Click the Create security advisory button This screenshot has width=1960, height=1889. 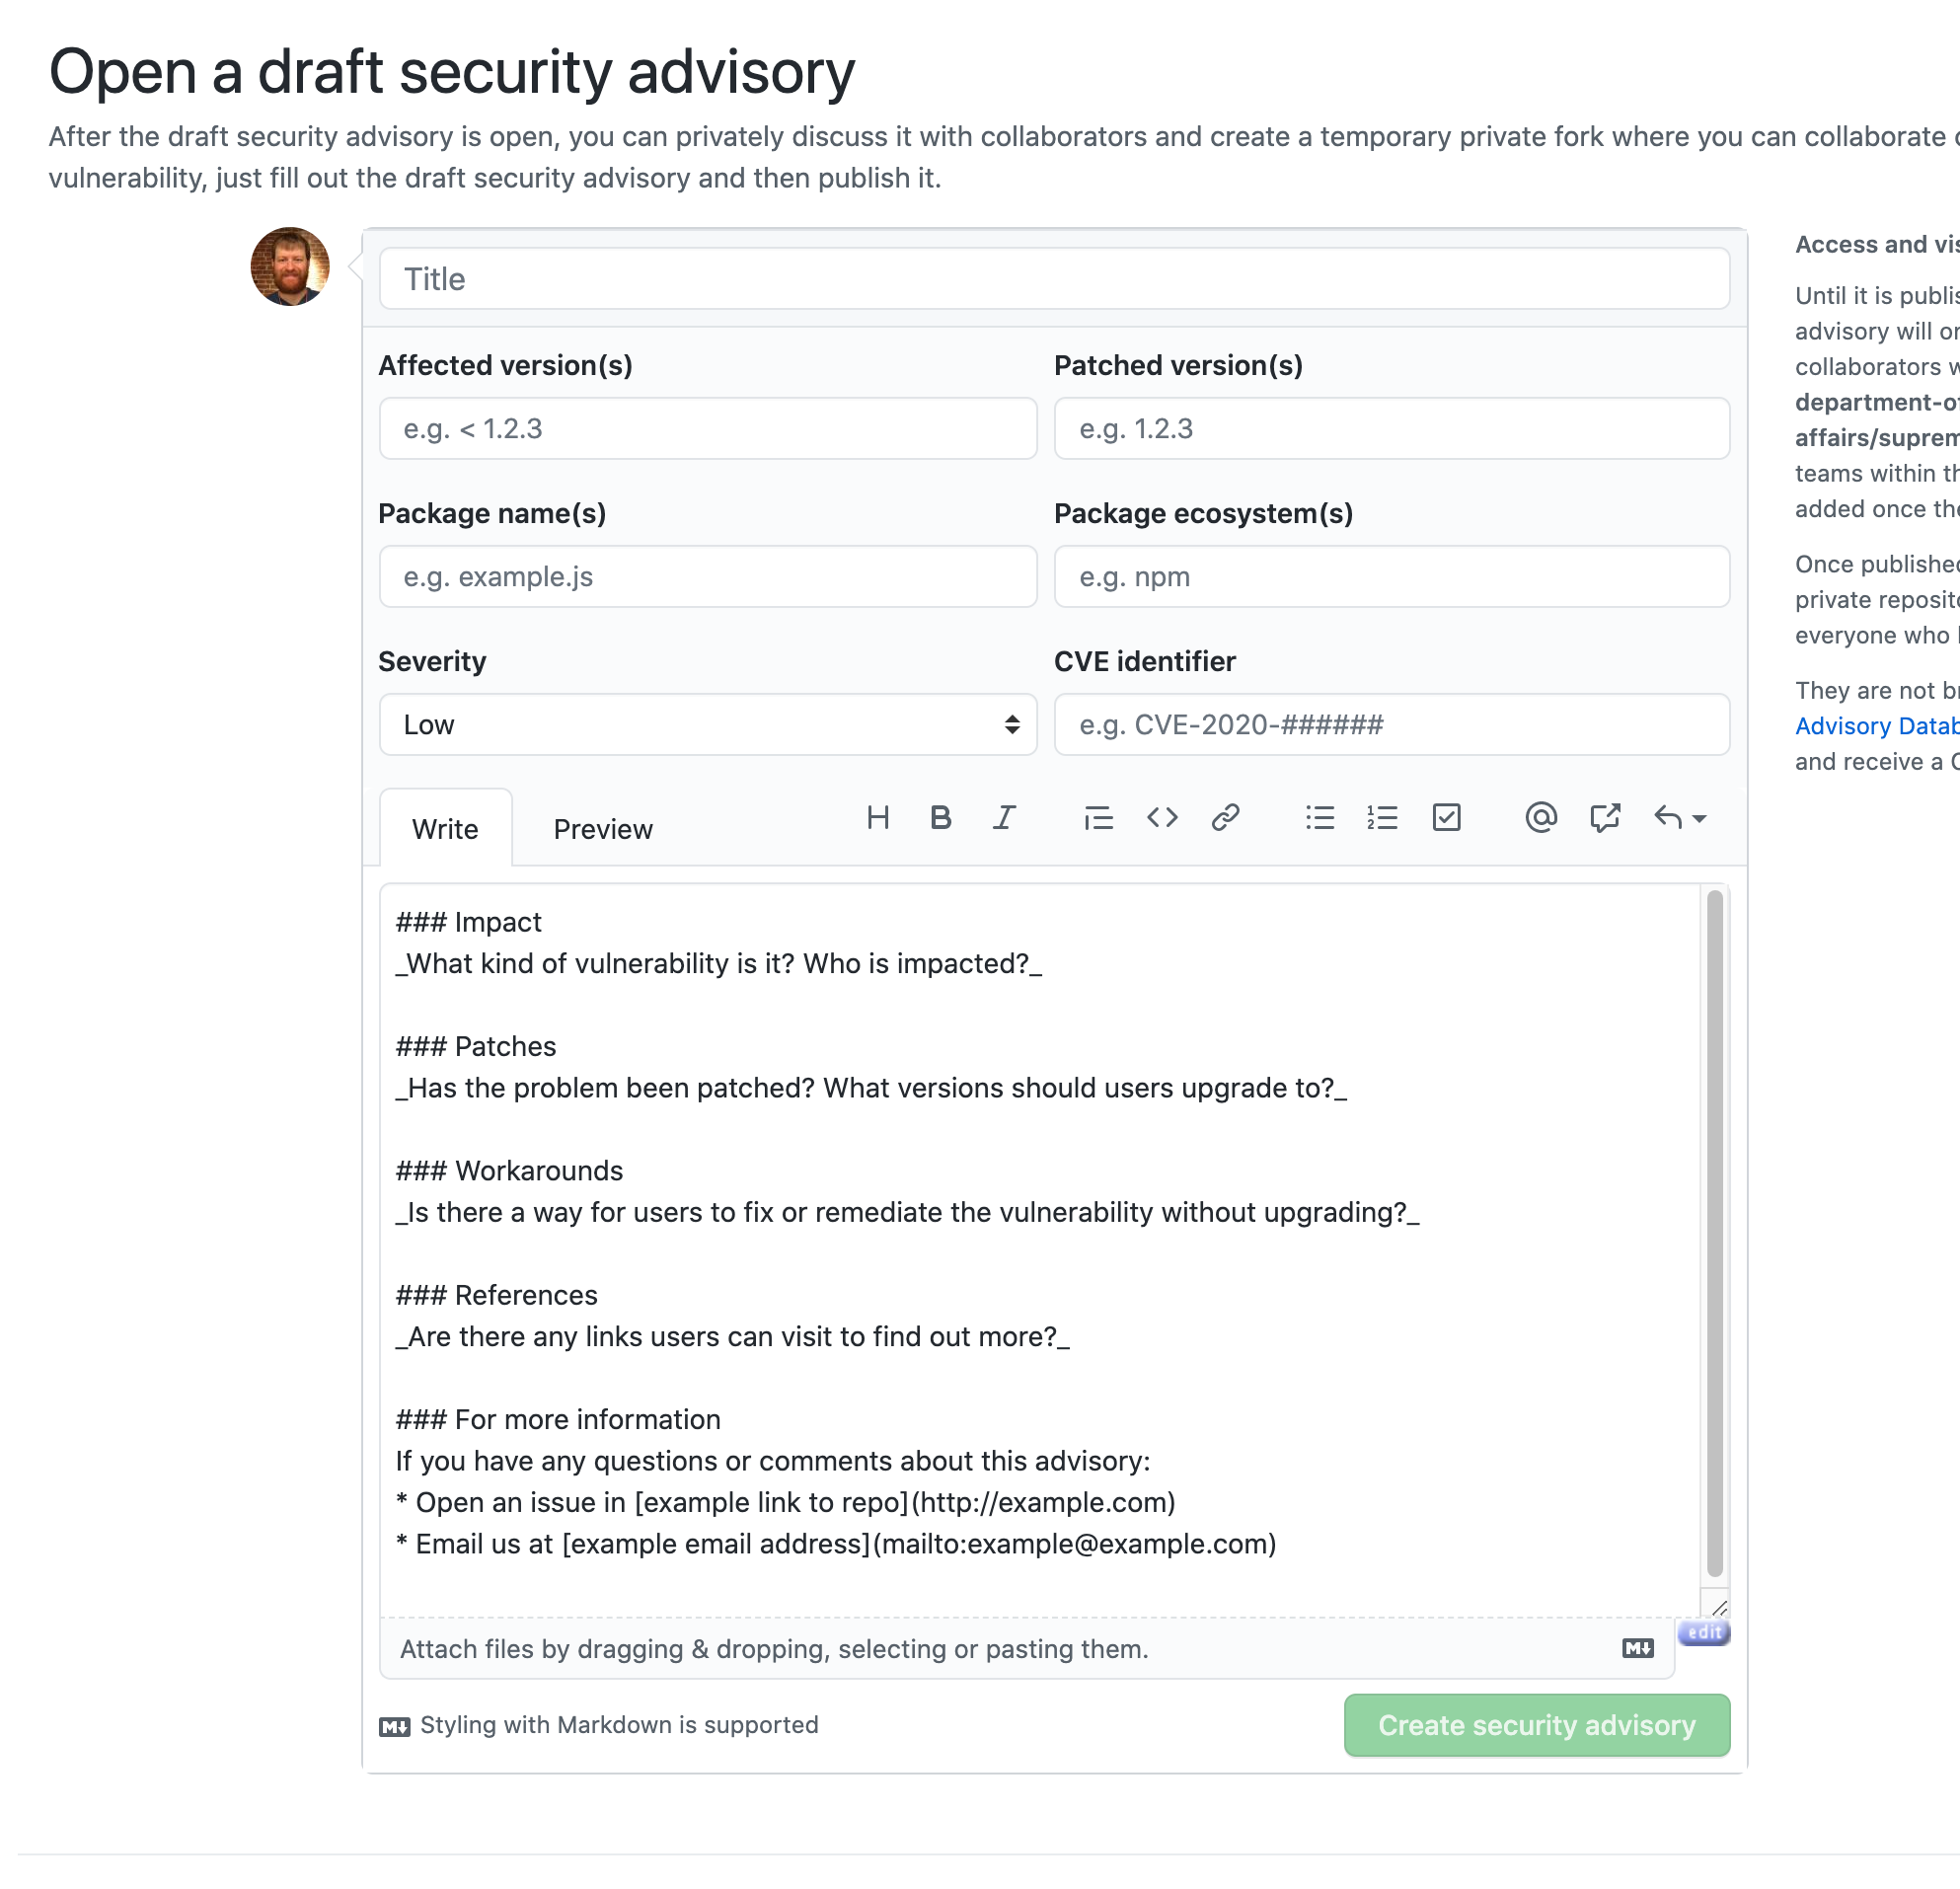pyautogui.click(x=1535, y=1724)
